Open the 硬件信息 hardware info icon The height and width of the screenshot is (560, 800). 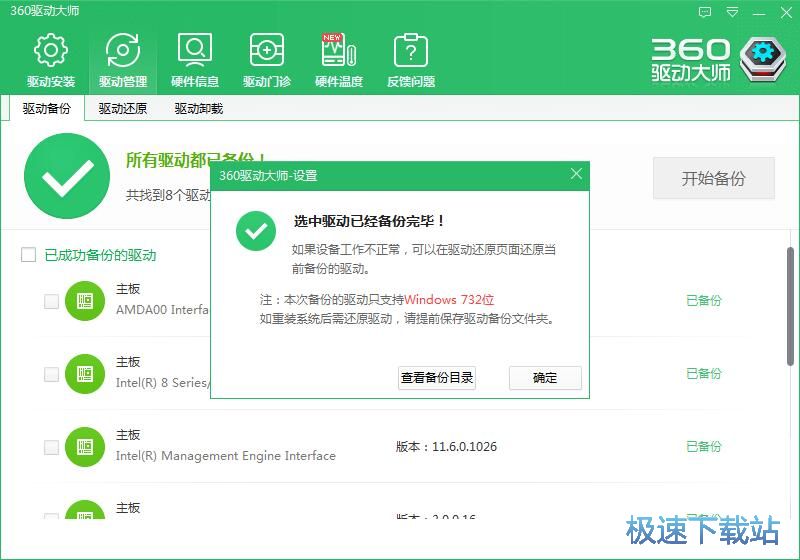click(x=195, y=50)
